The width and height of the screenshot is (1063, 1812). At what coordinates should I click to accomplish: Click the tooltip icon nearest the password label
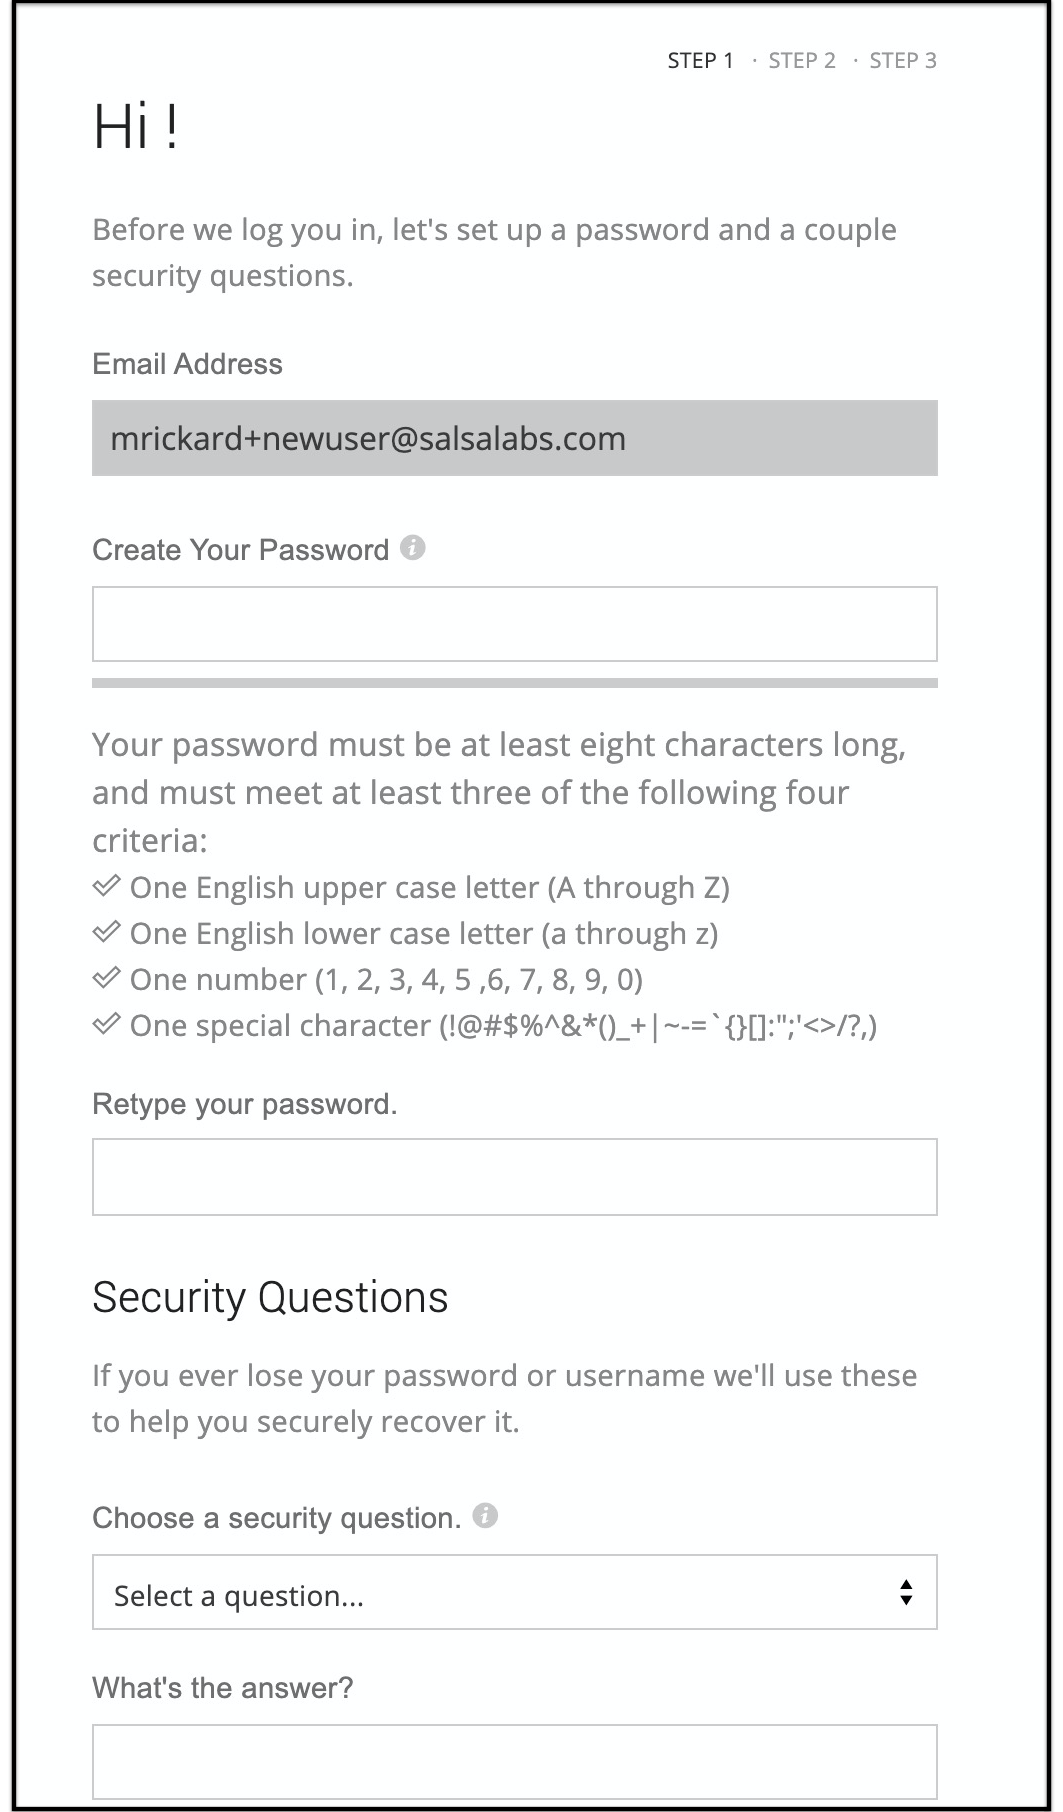(x=413, y=549)
